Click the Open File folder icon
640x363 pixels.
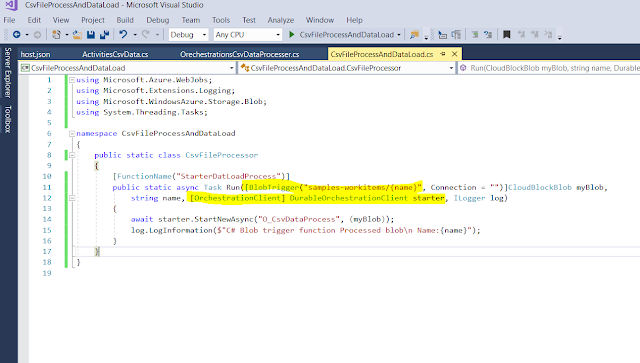click(77, 35)
